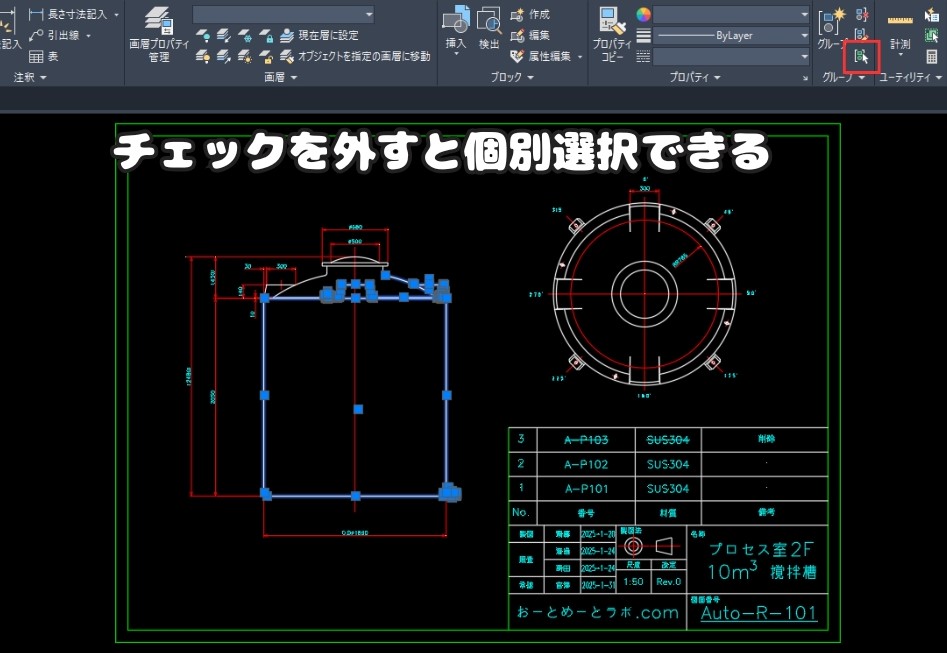Open the プロパティ panel dialog launcher arrow
Viewport: 947px width, 653px height.
(805, 78)
